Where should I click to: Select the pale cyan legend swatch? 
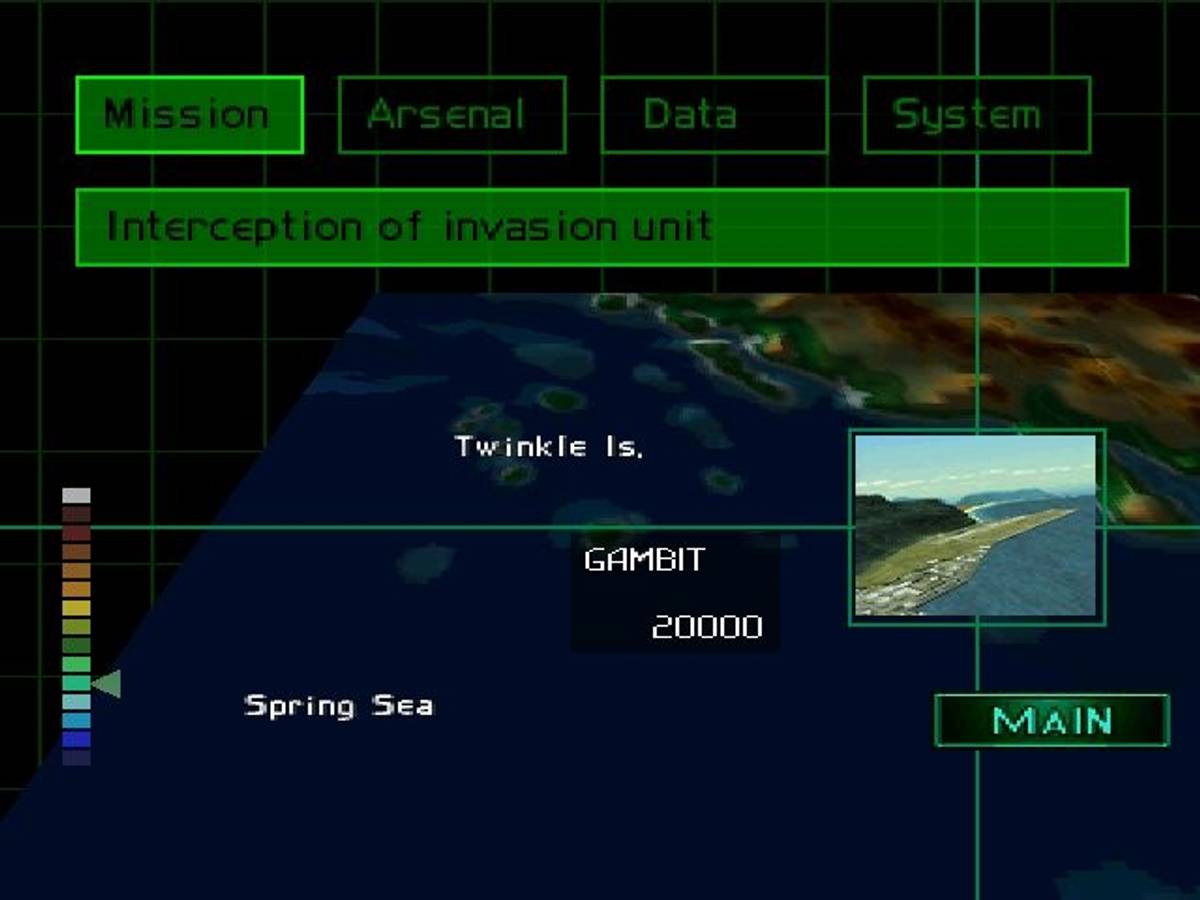[76, 702]
